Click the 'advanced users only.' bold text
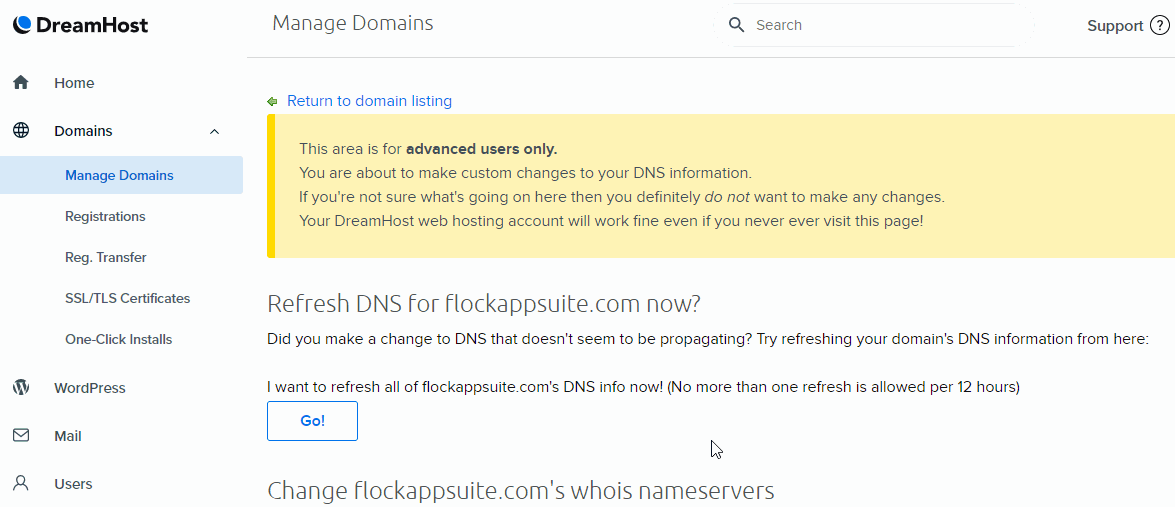Viewport: 1175px width, 507px height. [482, 148]
